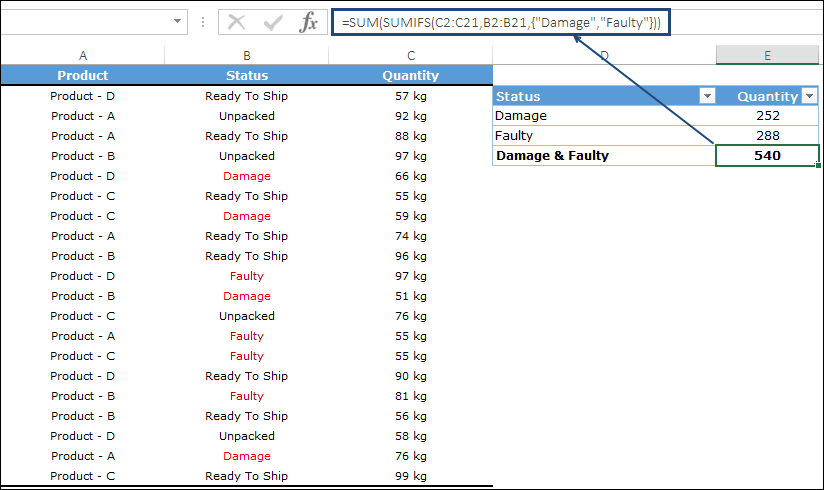
Task: Open the Status column filter dropdown
Action: tap(707, 96)
